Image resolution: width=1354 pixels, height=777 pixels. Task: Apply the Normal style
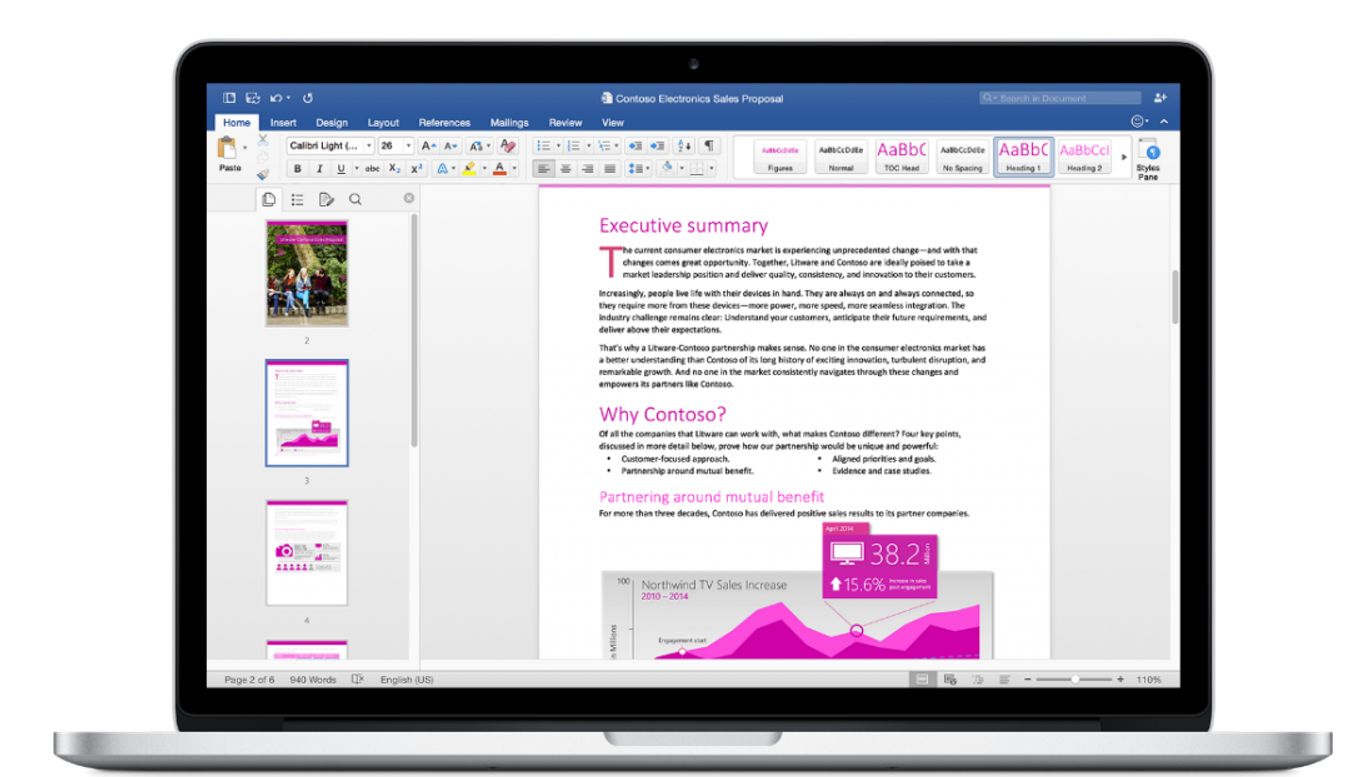point(841,157)
